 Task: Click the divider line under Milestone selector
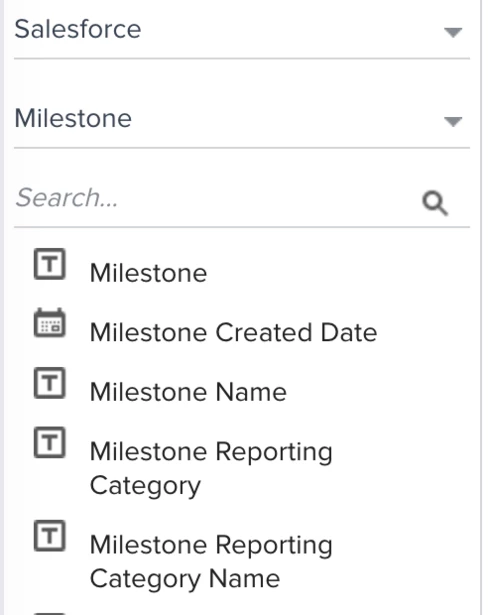[x=242, y=148]
